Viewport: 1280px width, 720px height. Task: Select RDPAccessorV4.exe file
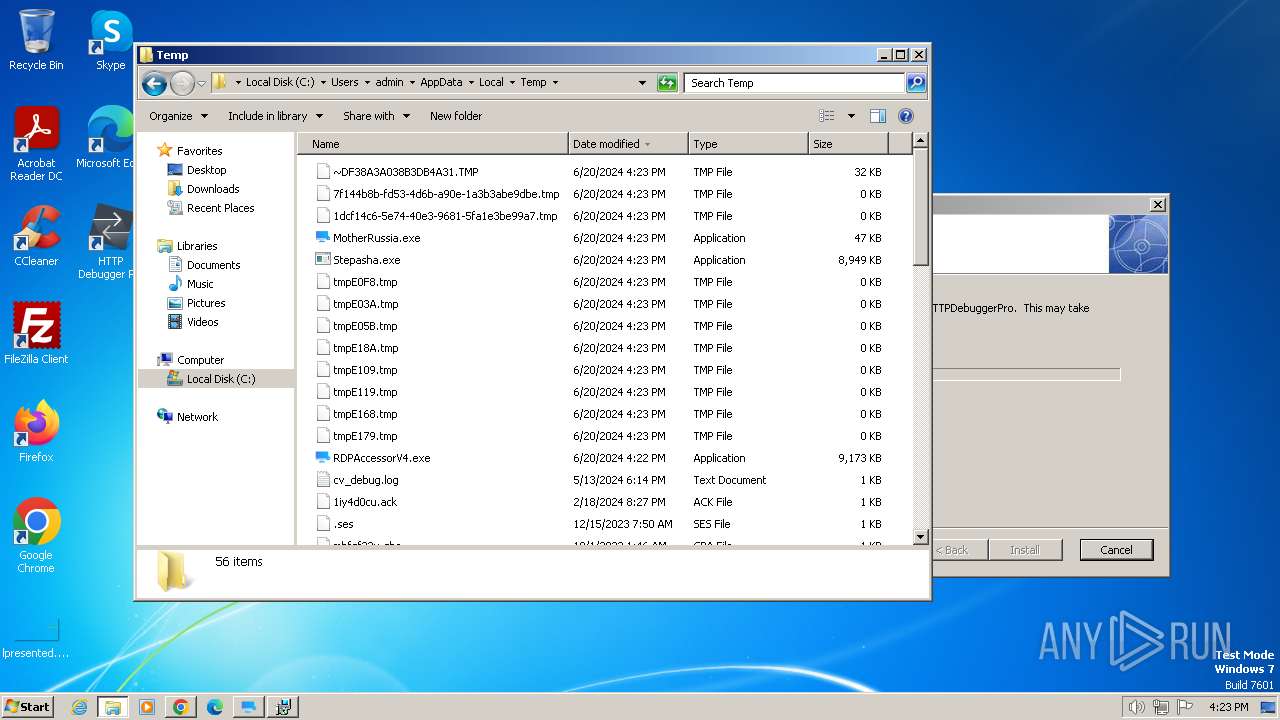click(x=381, y=458)
